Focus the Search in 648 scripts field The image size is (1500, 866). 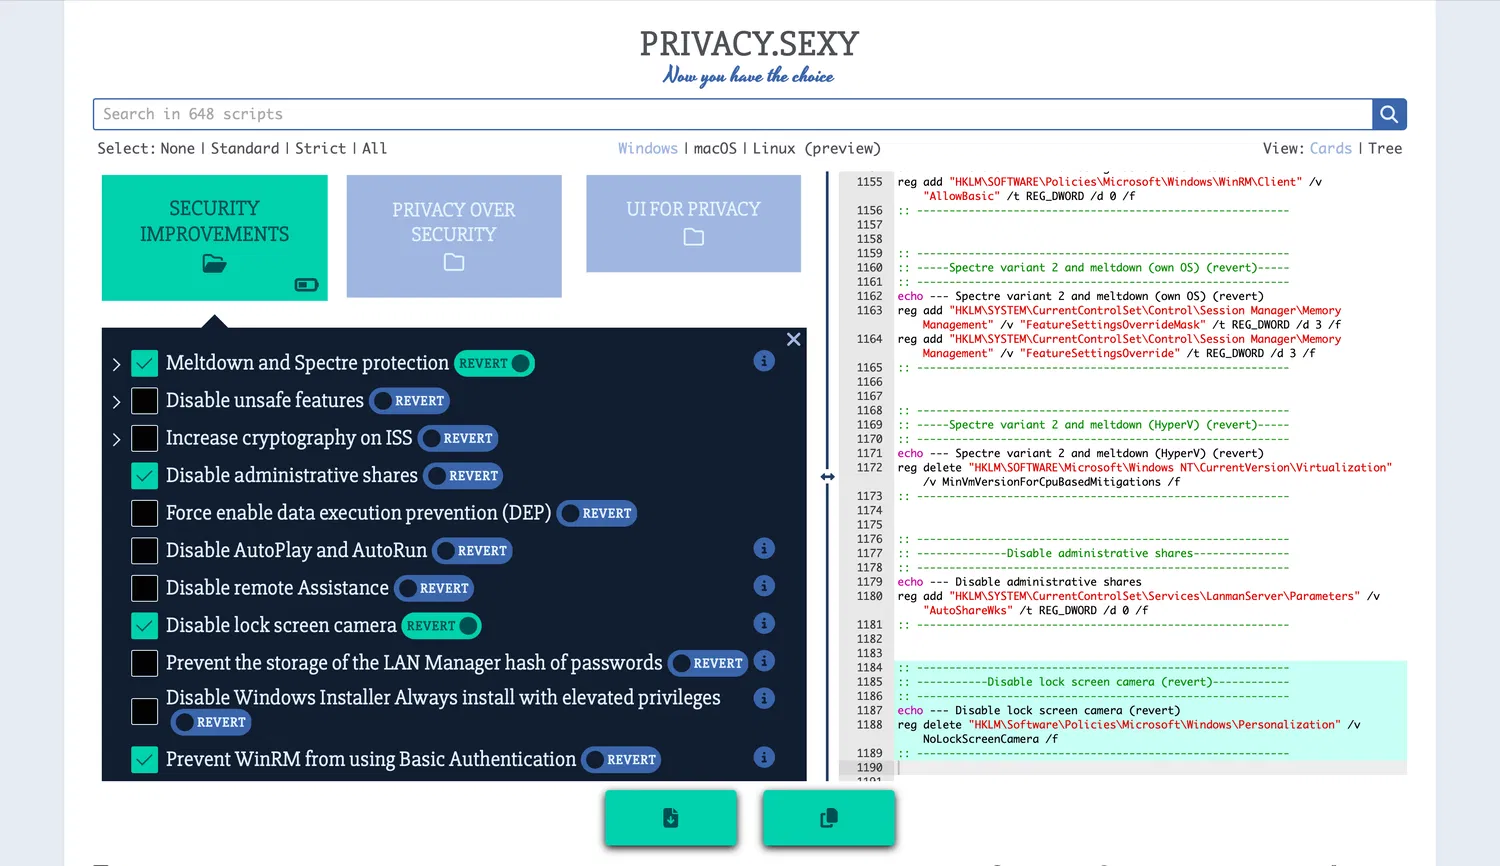point(733,114)
